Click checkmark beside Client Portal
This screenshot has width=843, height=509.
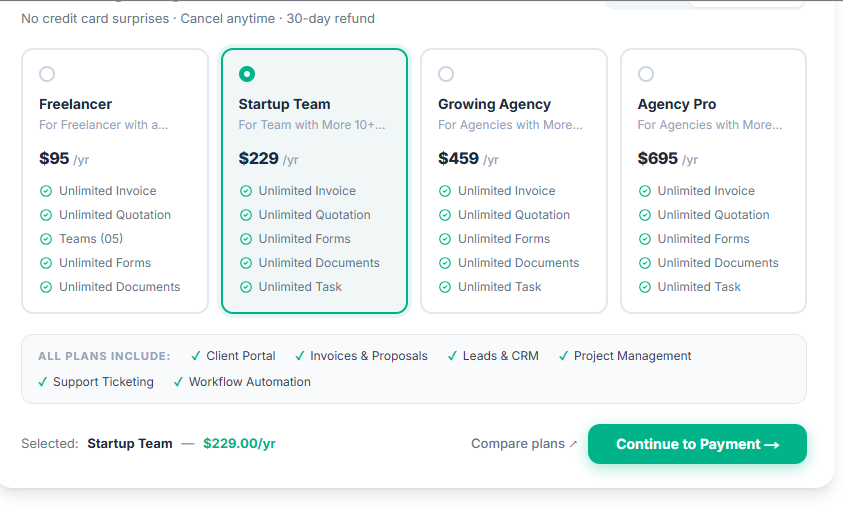coord(196,356)
